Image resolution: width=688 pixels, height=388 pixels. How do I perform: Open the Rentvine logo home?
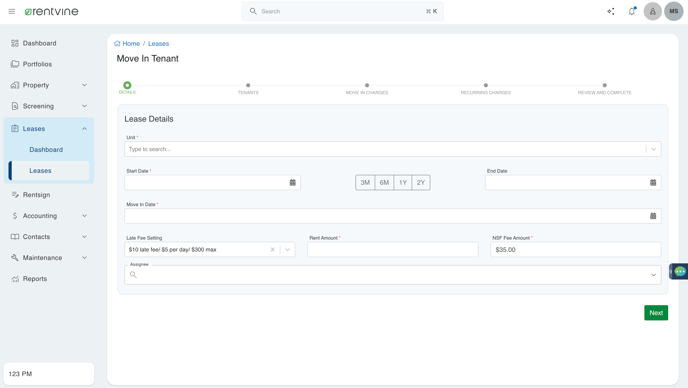[x=51, y=11]
